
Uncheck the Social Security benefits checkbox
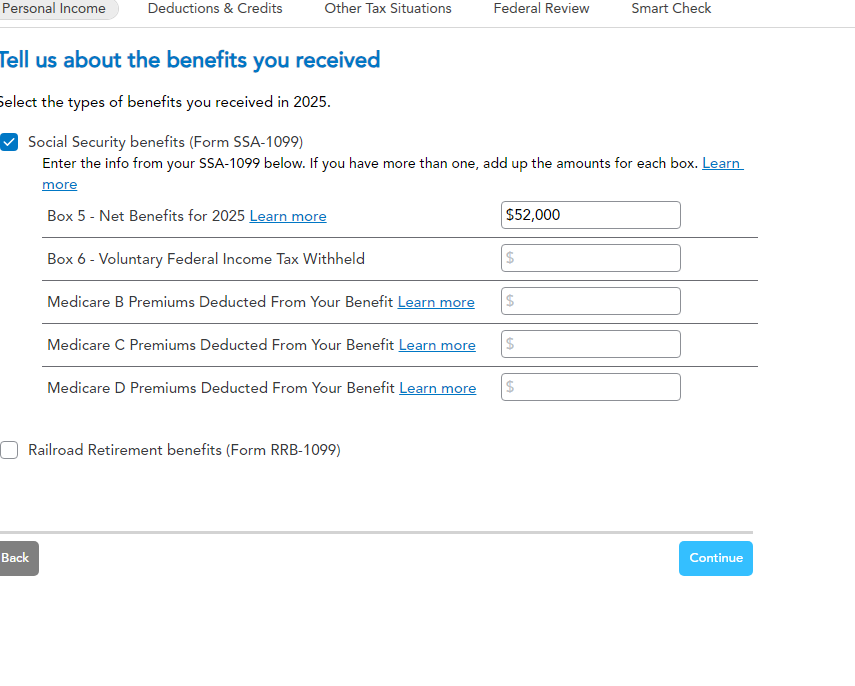pos(10,142)
